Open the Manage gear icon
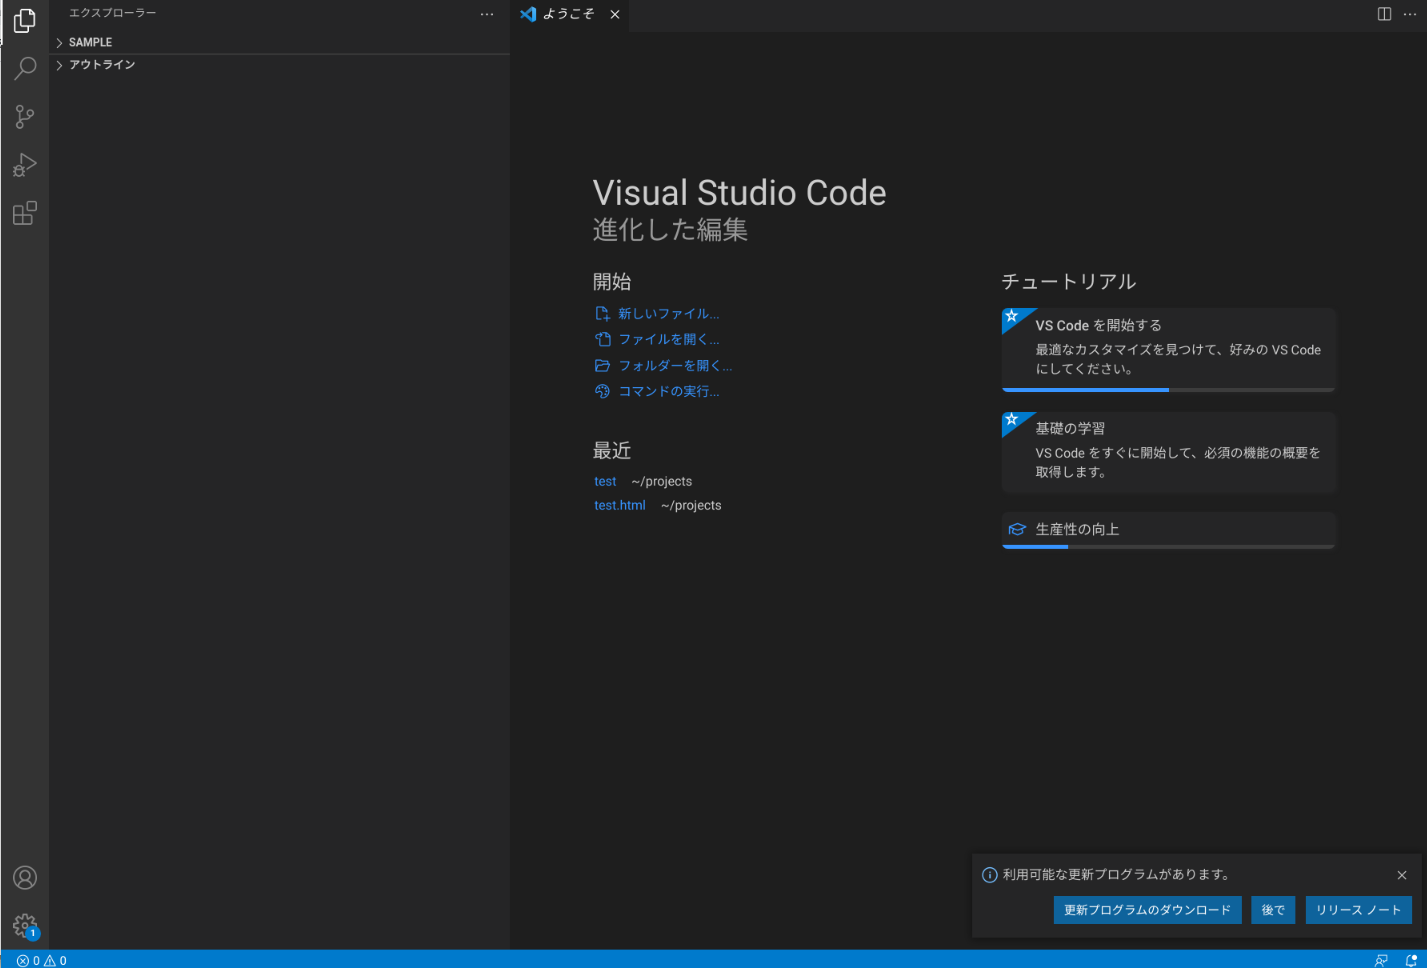Viewport: 1427px width, 968px height. (x=25, y=926)
